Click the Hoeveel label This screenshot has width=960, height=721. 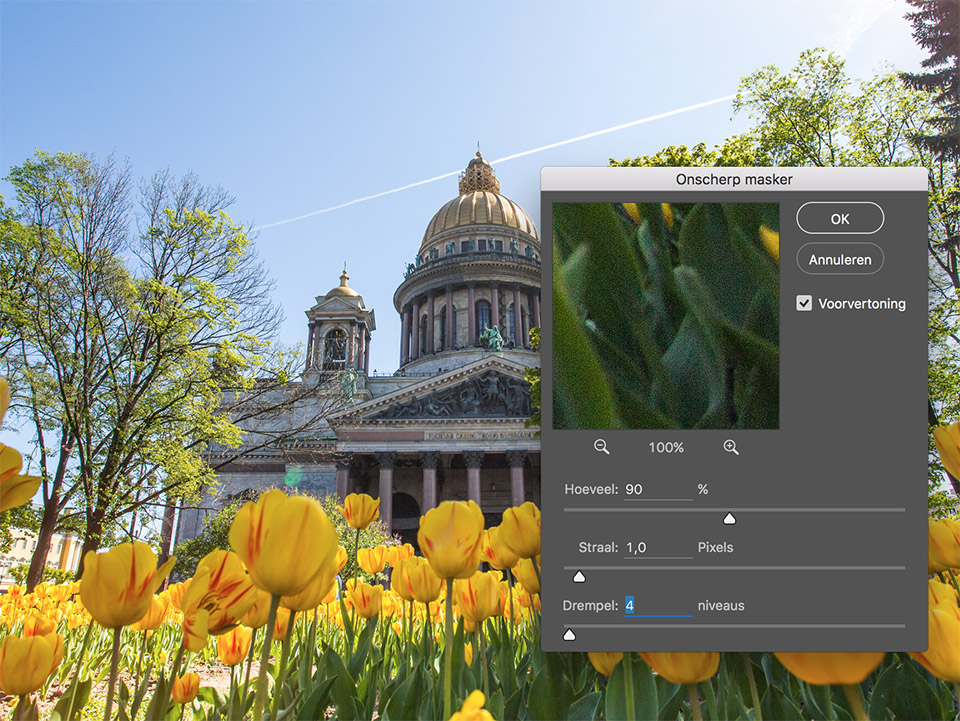tap(591, 489)
